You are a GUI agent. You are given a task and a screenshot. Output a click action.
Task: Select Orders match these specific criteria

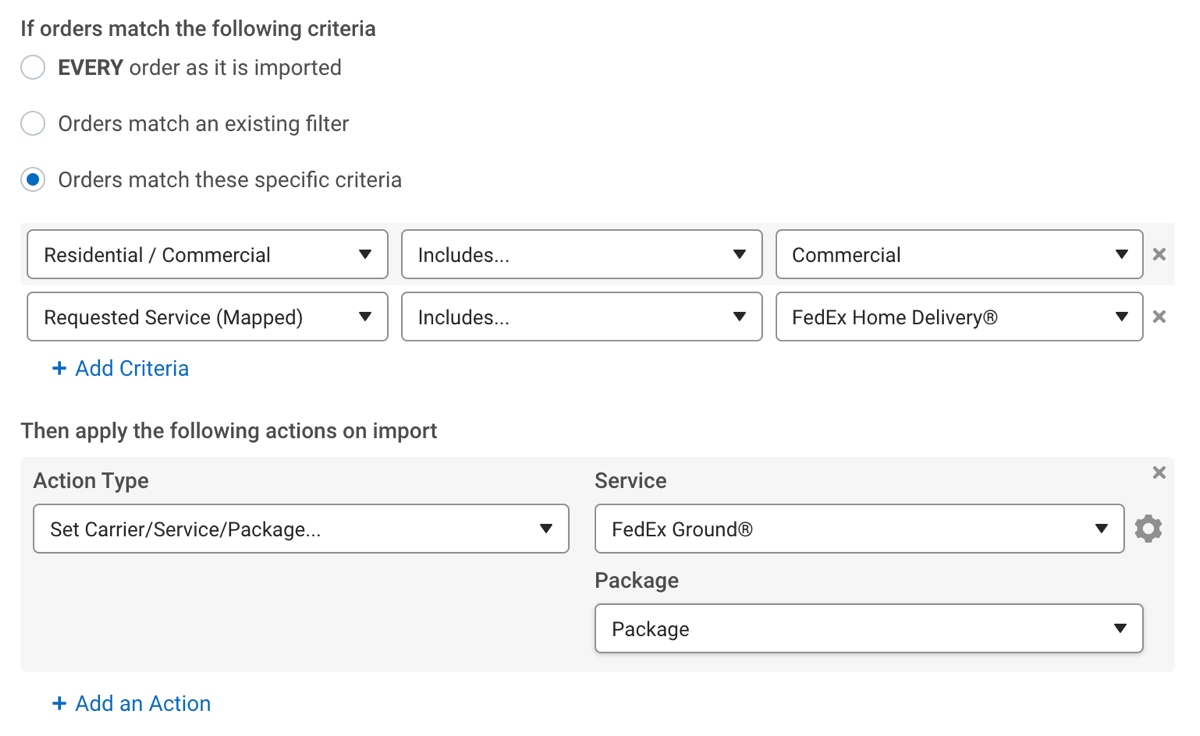pos(33,180)
